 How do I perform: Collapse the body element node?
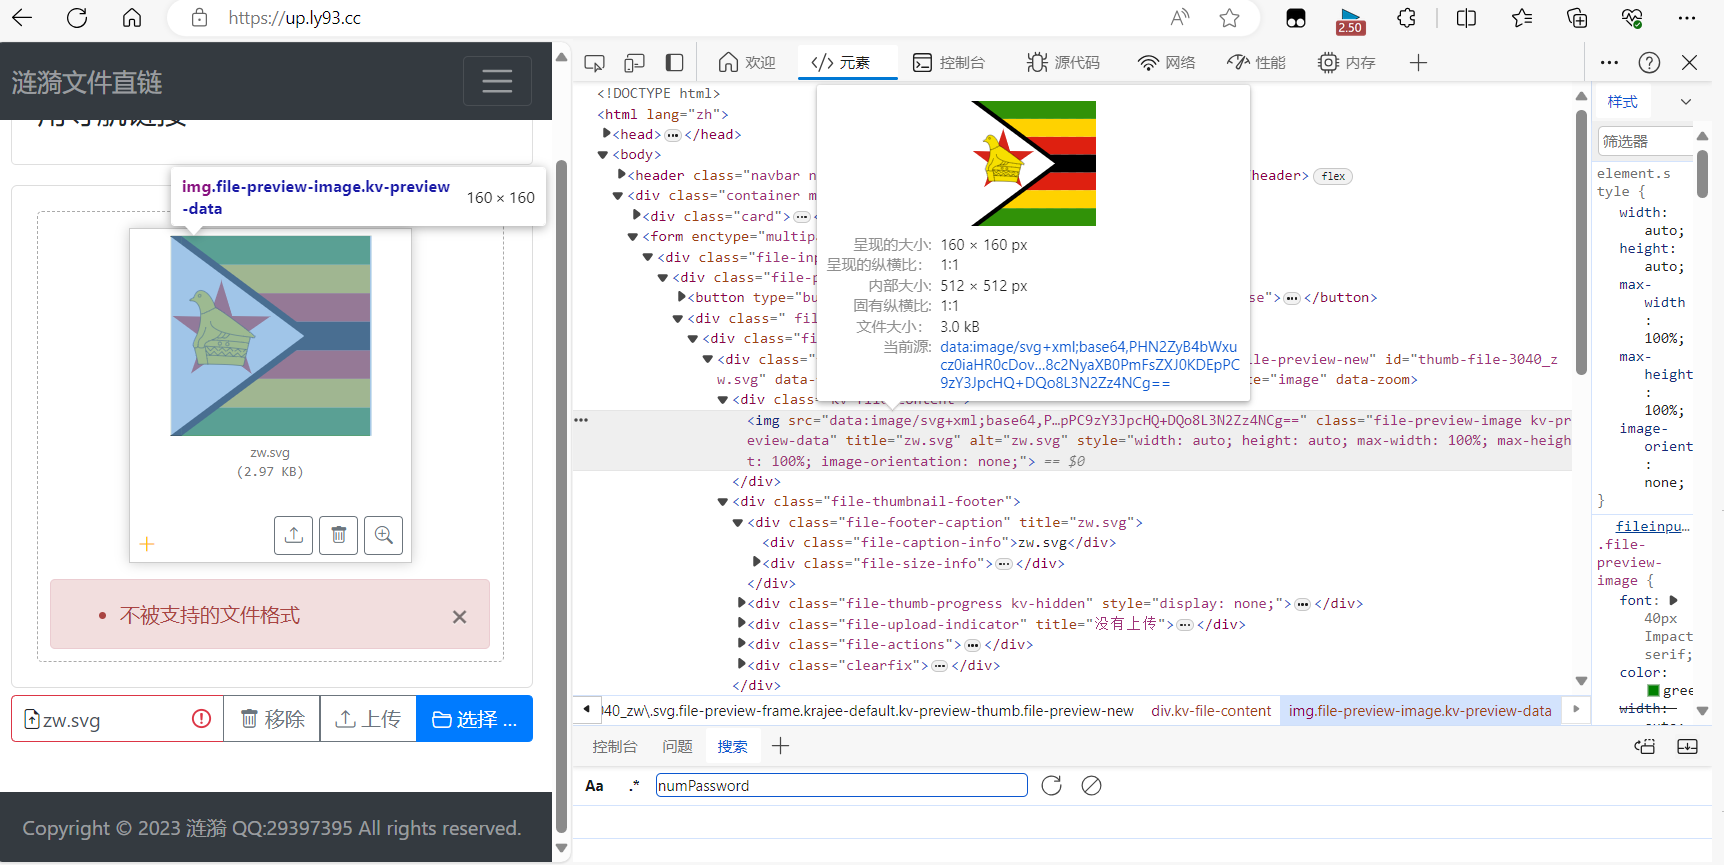[603, 155]
